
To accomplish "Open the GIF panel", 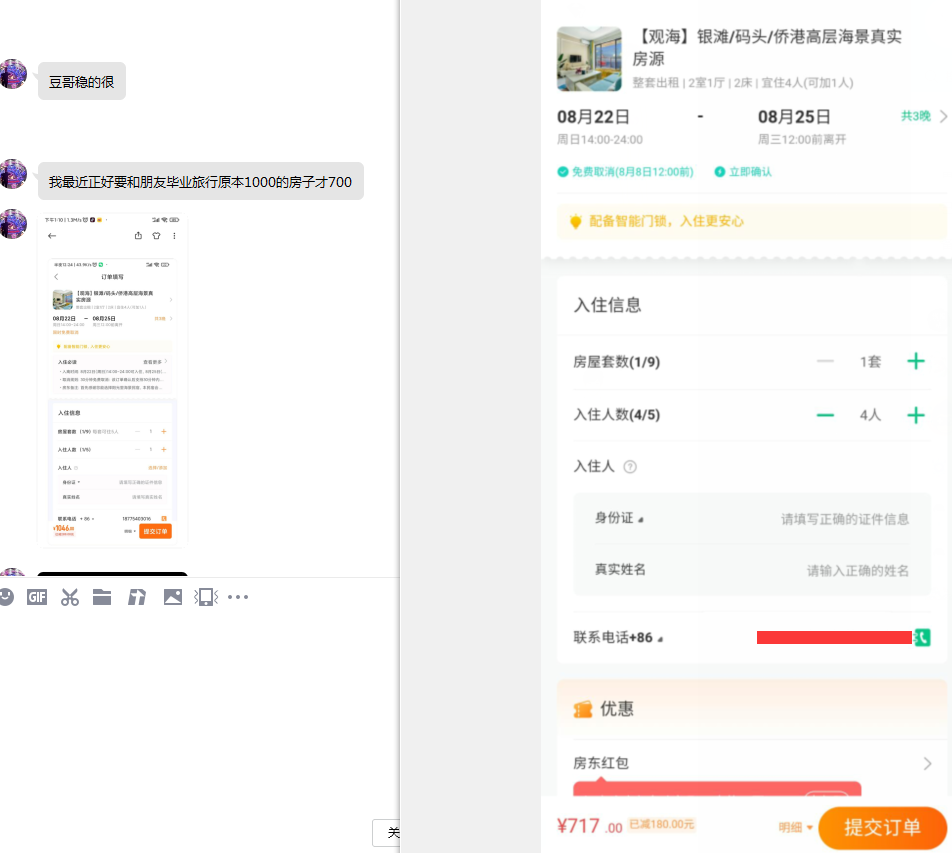I will click(37, 596).
